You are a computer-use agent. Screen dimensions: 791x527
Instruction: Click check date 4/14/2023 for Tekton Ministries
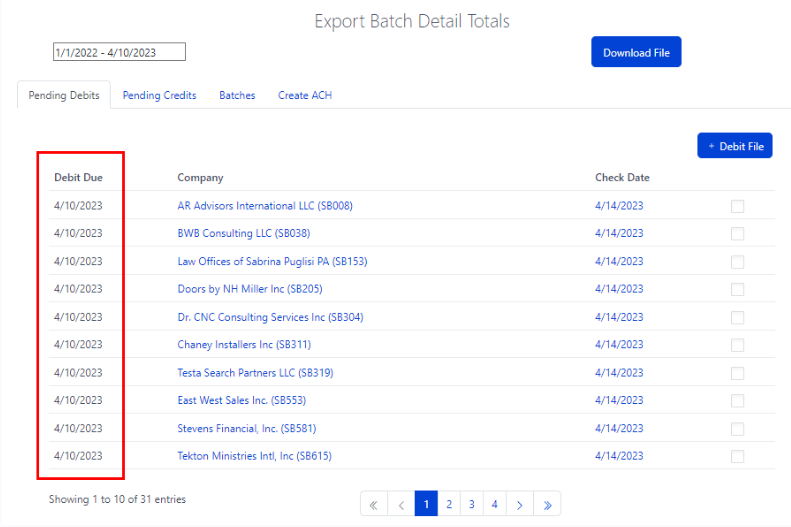pos(619,456)
